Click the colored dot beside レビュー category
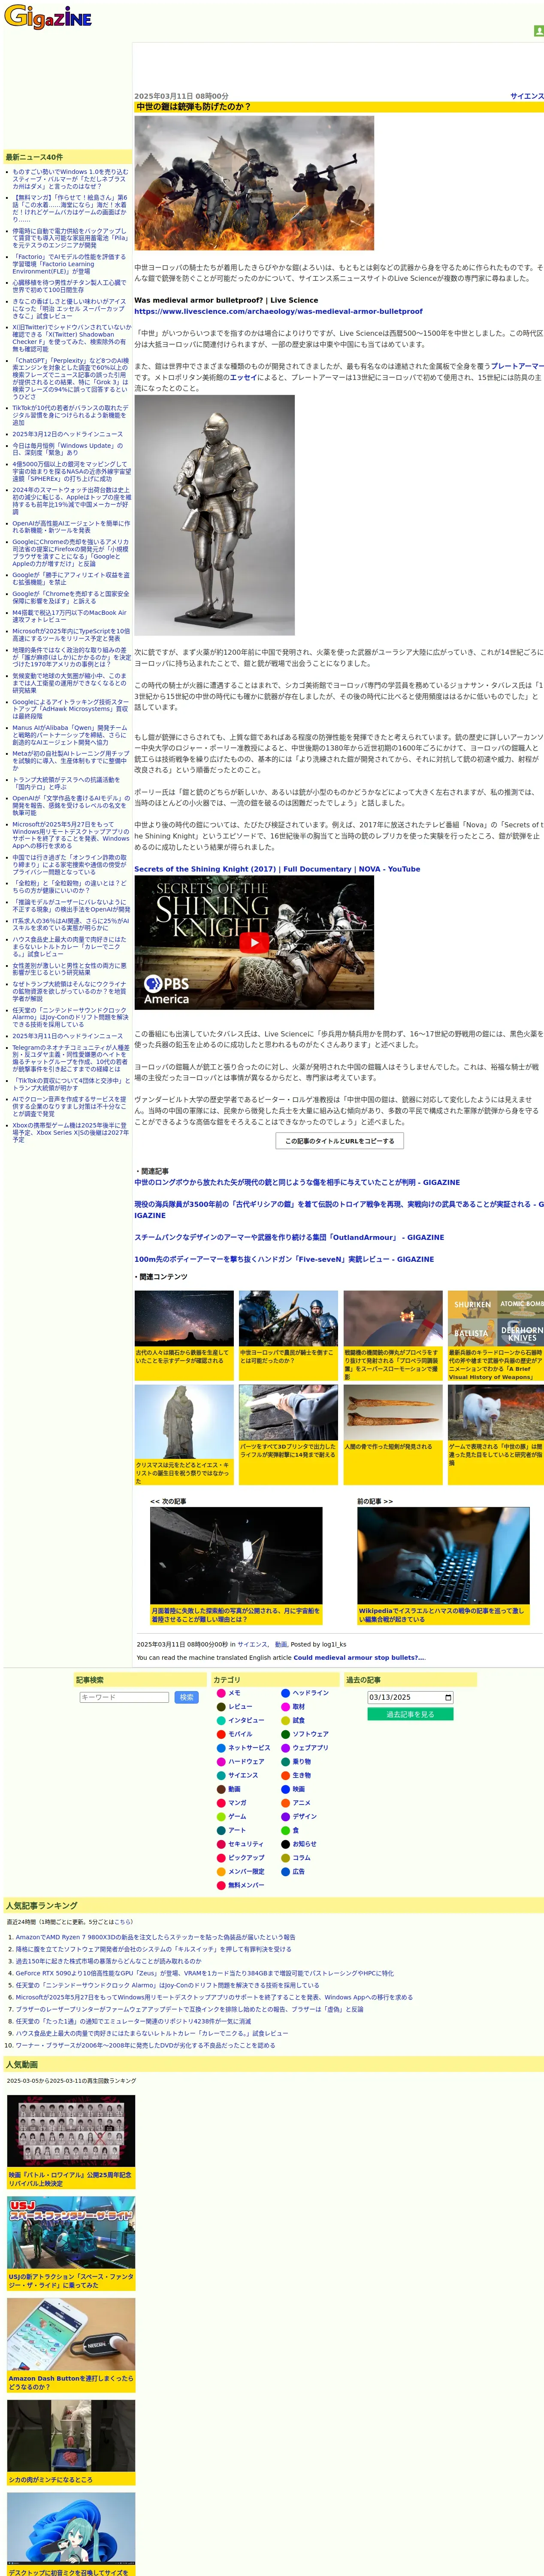The width and height of the screenshot is (544, 2576). (221, 1707)
